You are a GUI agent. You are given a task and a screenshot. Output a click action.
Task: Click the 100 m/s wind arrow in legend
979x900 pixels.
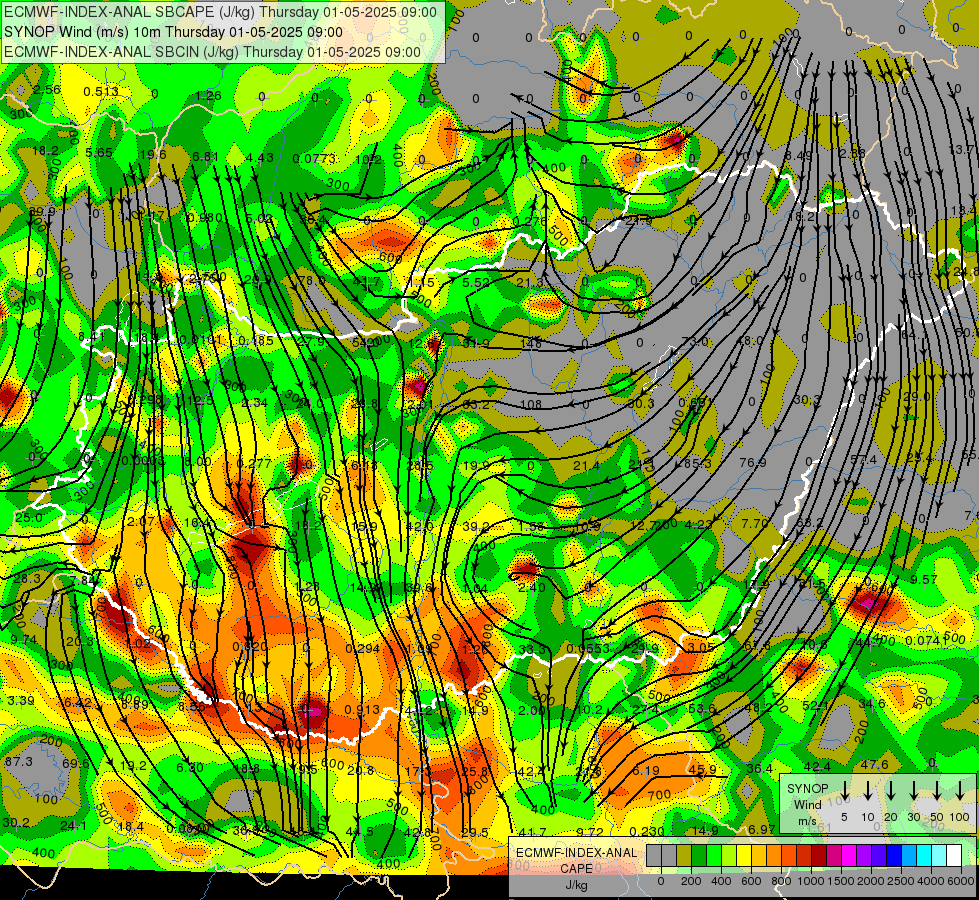pos(960,791)
